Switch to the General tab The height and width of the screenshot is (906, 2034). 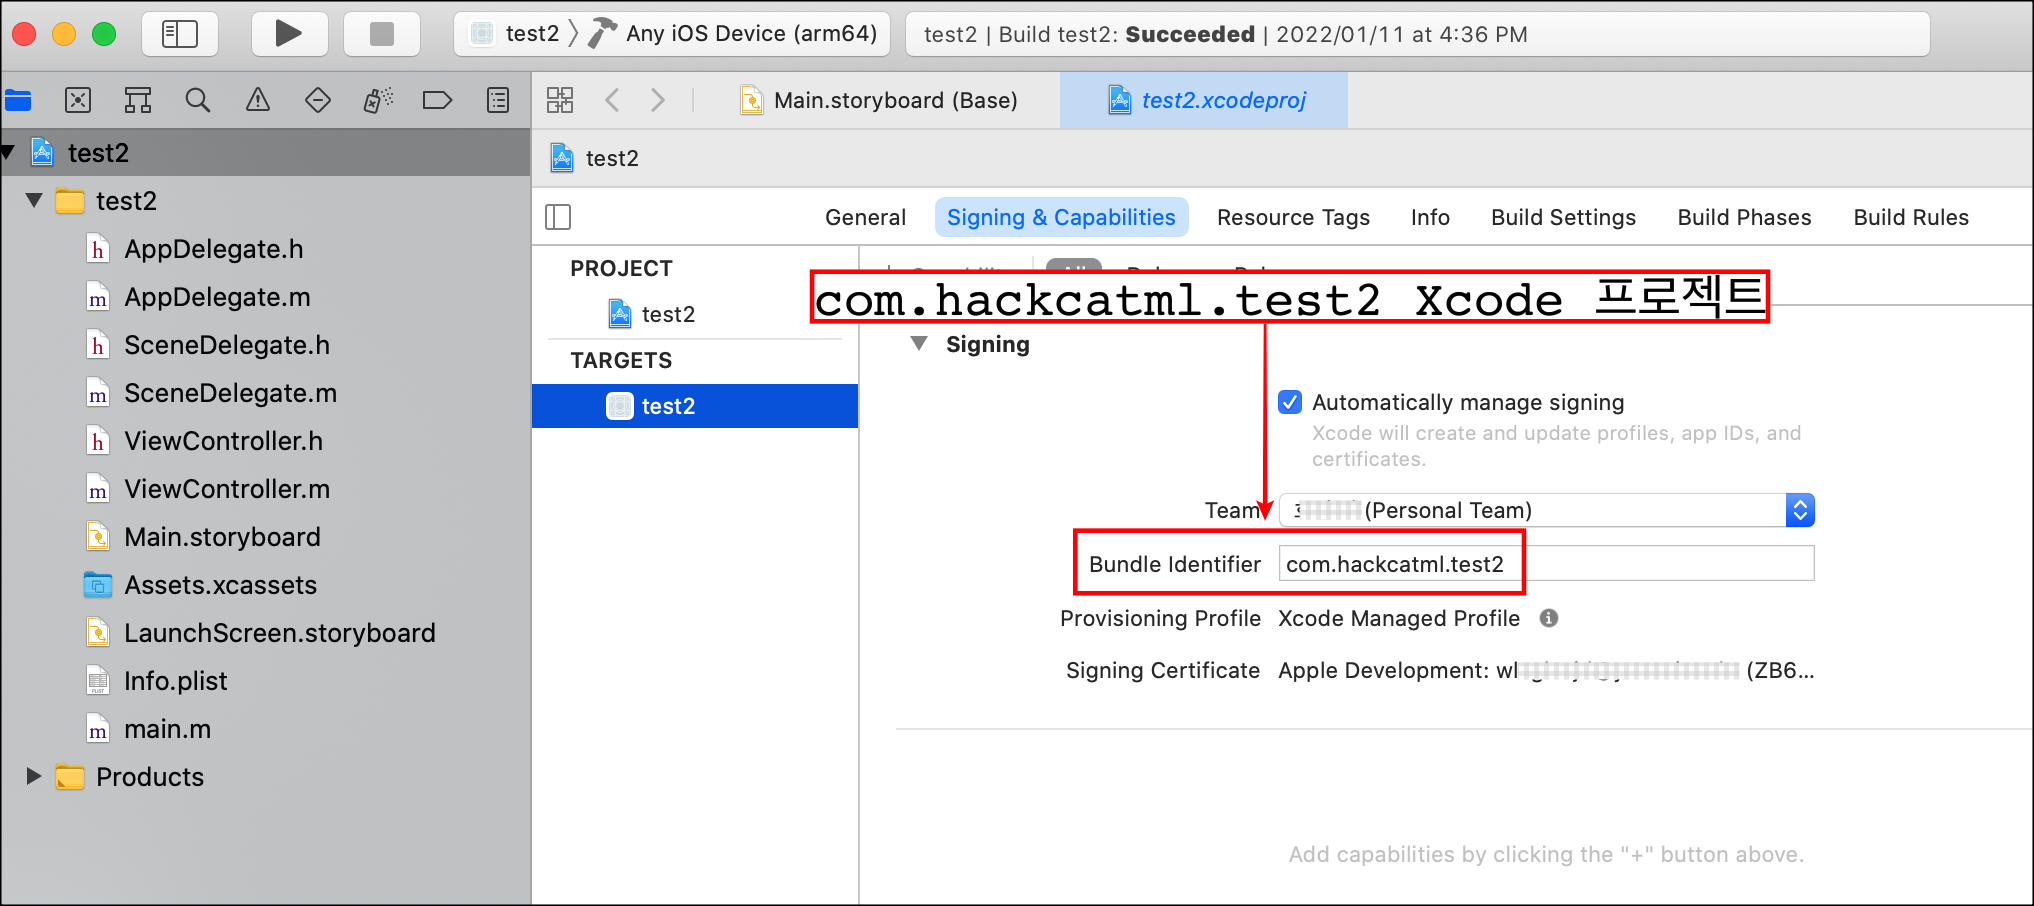[x=865, y=217]
